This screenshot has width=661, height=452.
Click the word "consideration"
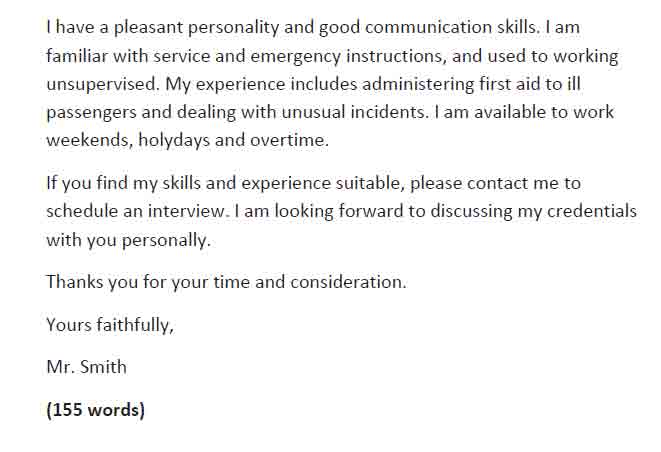(x=347, y=282)
